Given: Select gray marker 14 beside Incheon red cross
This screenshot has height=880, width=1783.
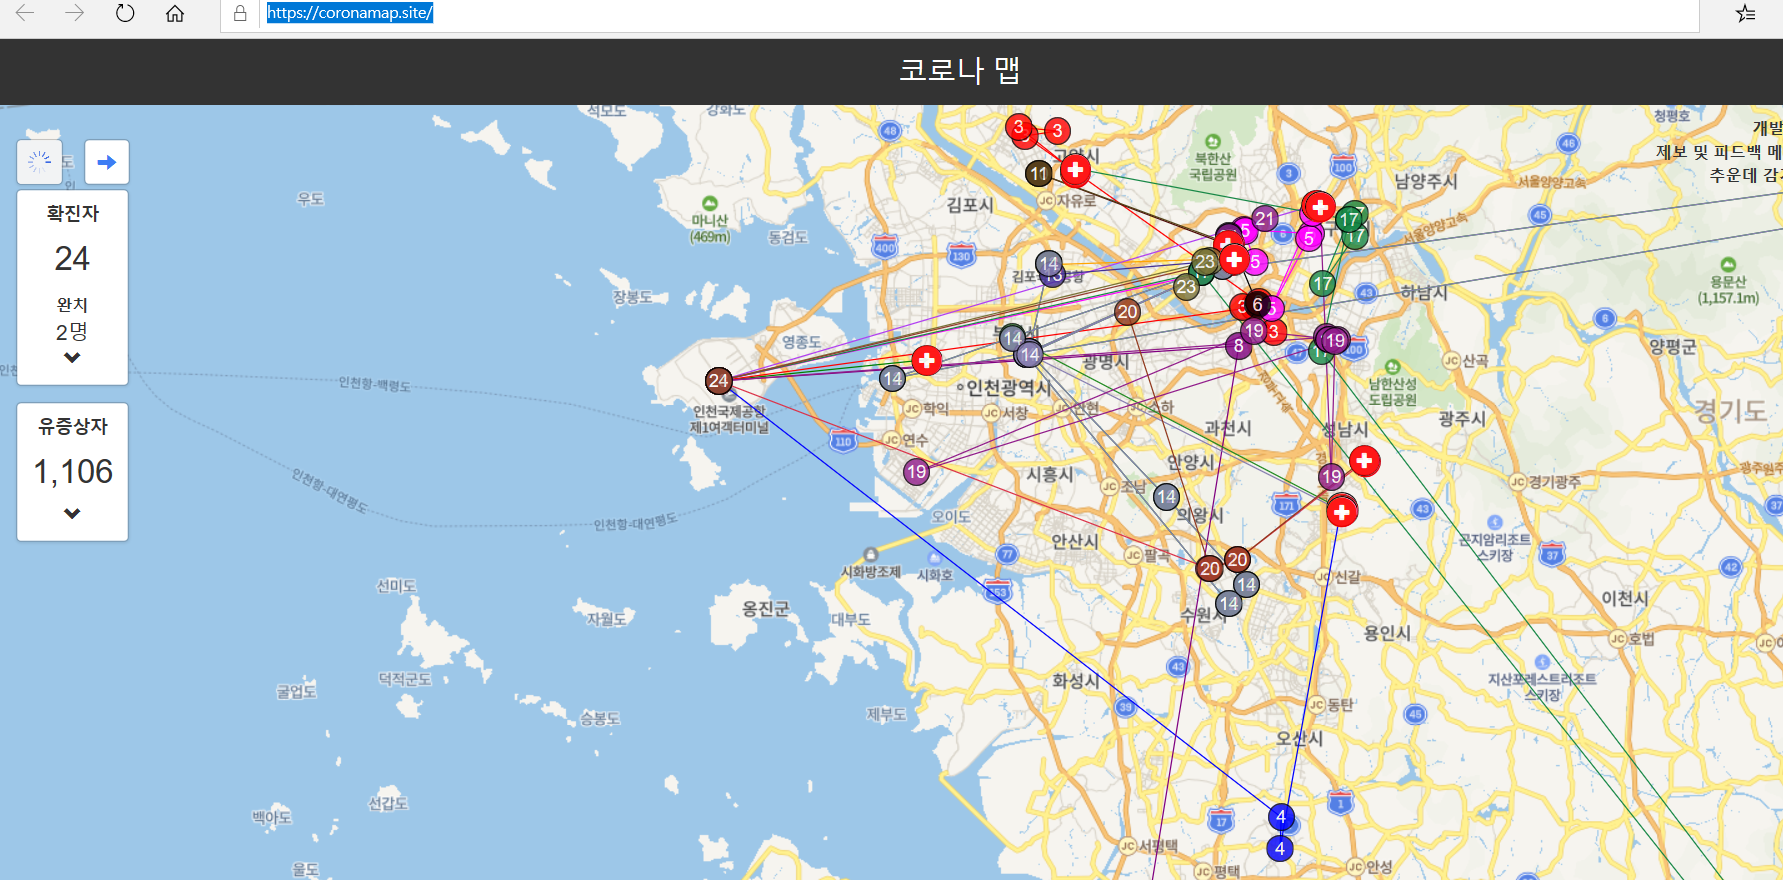Looking at the screenshot, I should point(892,379).
